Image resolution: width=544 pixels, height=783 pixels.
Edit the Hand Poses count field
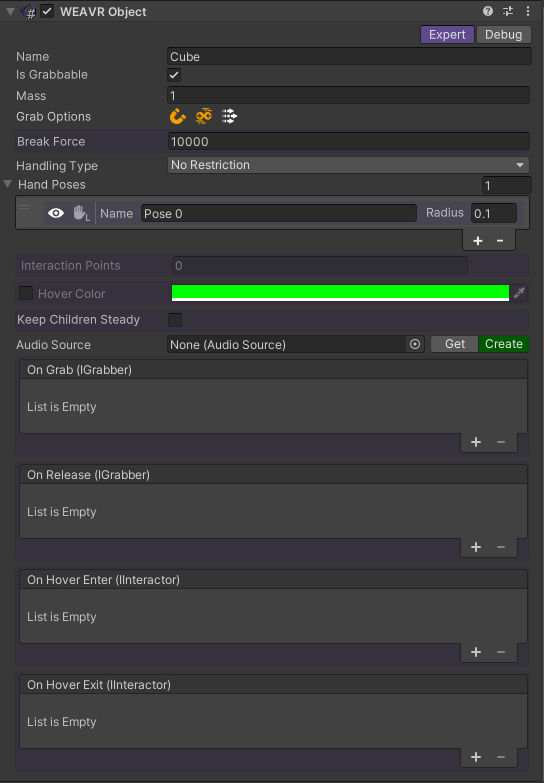[507, 185]
